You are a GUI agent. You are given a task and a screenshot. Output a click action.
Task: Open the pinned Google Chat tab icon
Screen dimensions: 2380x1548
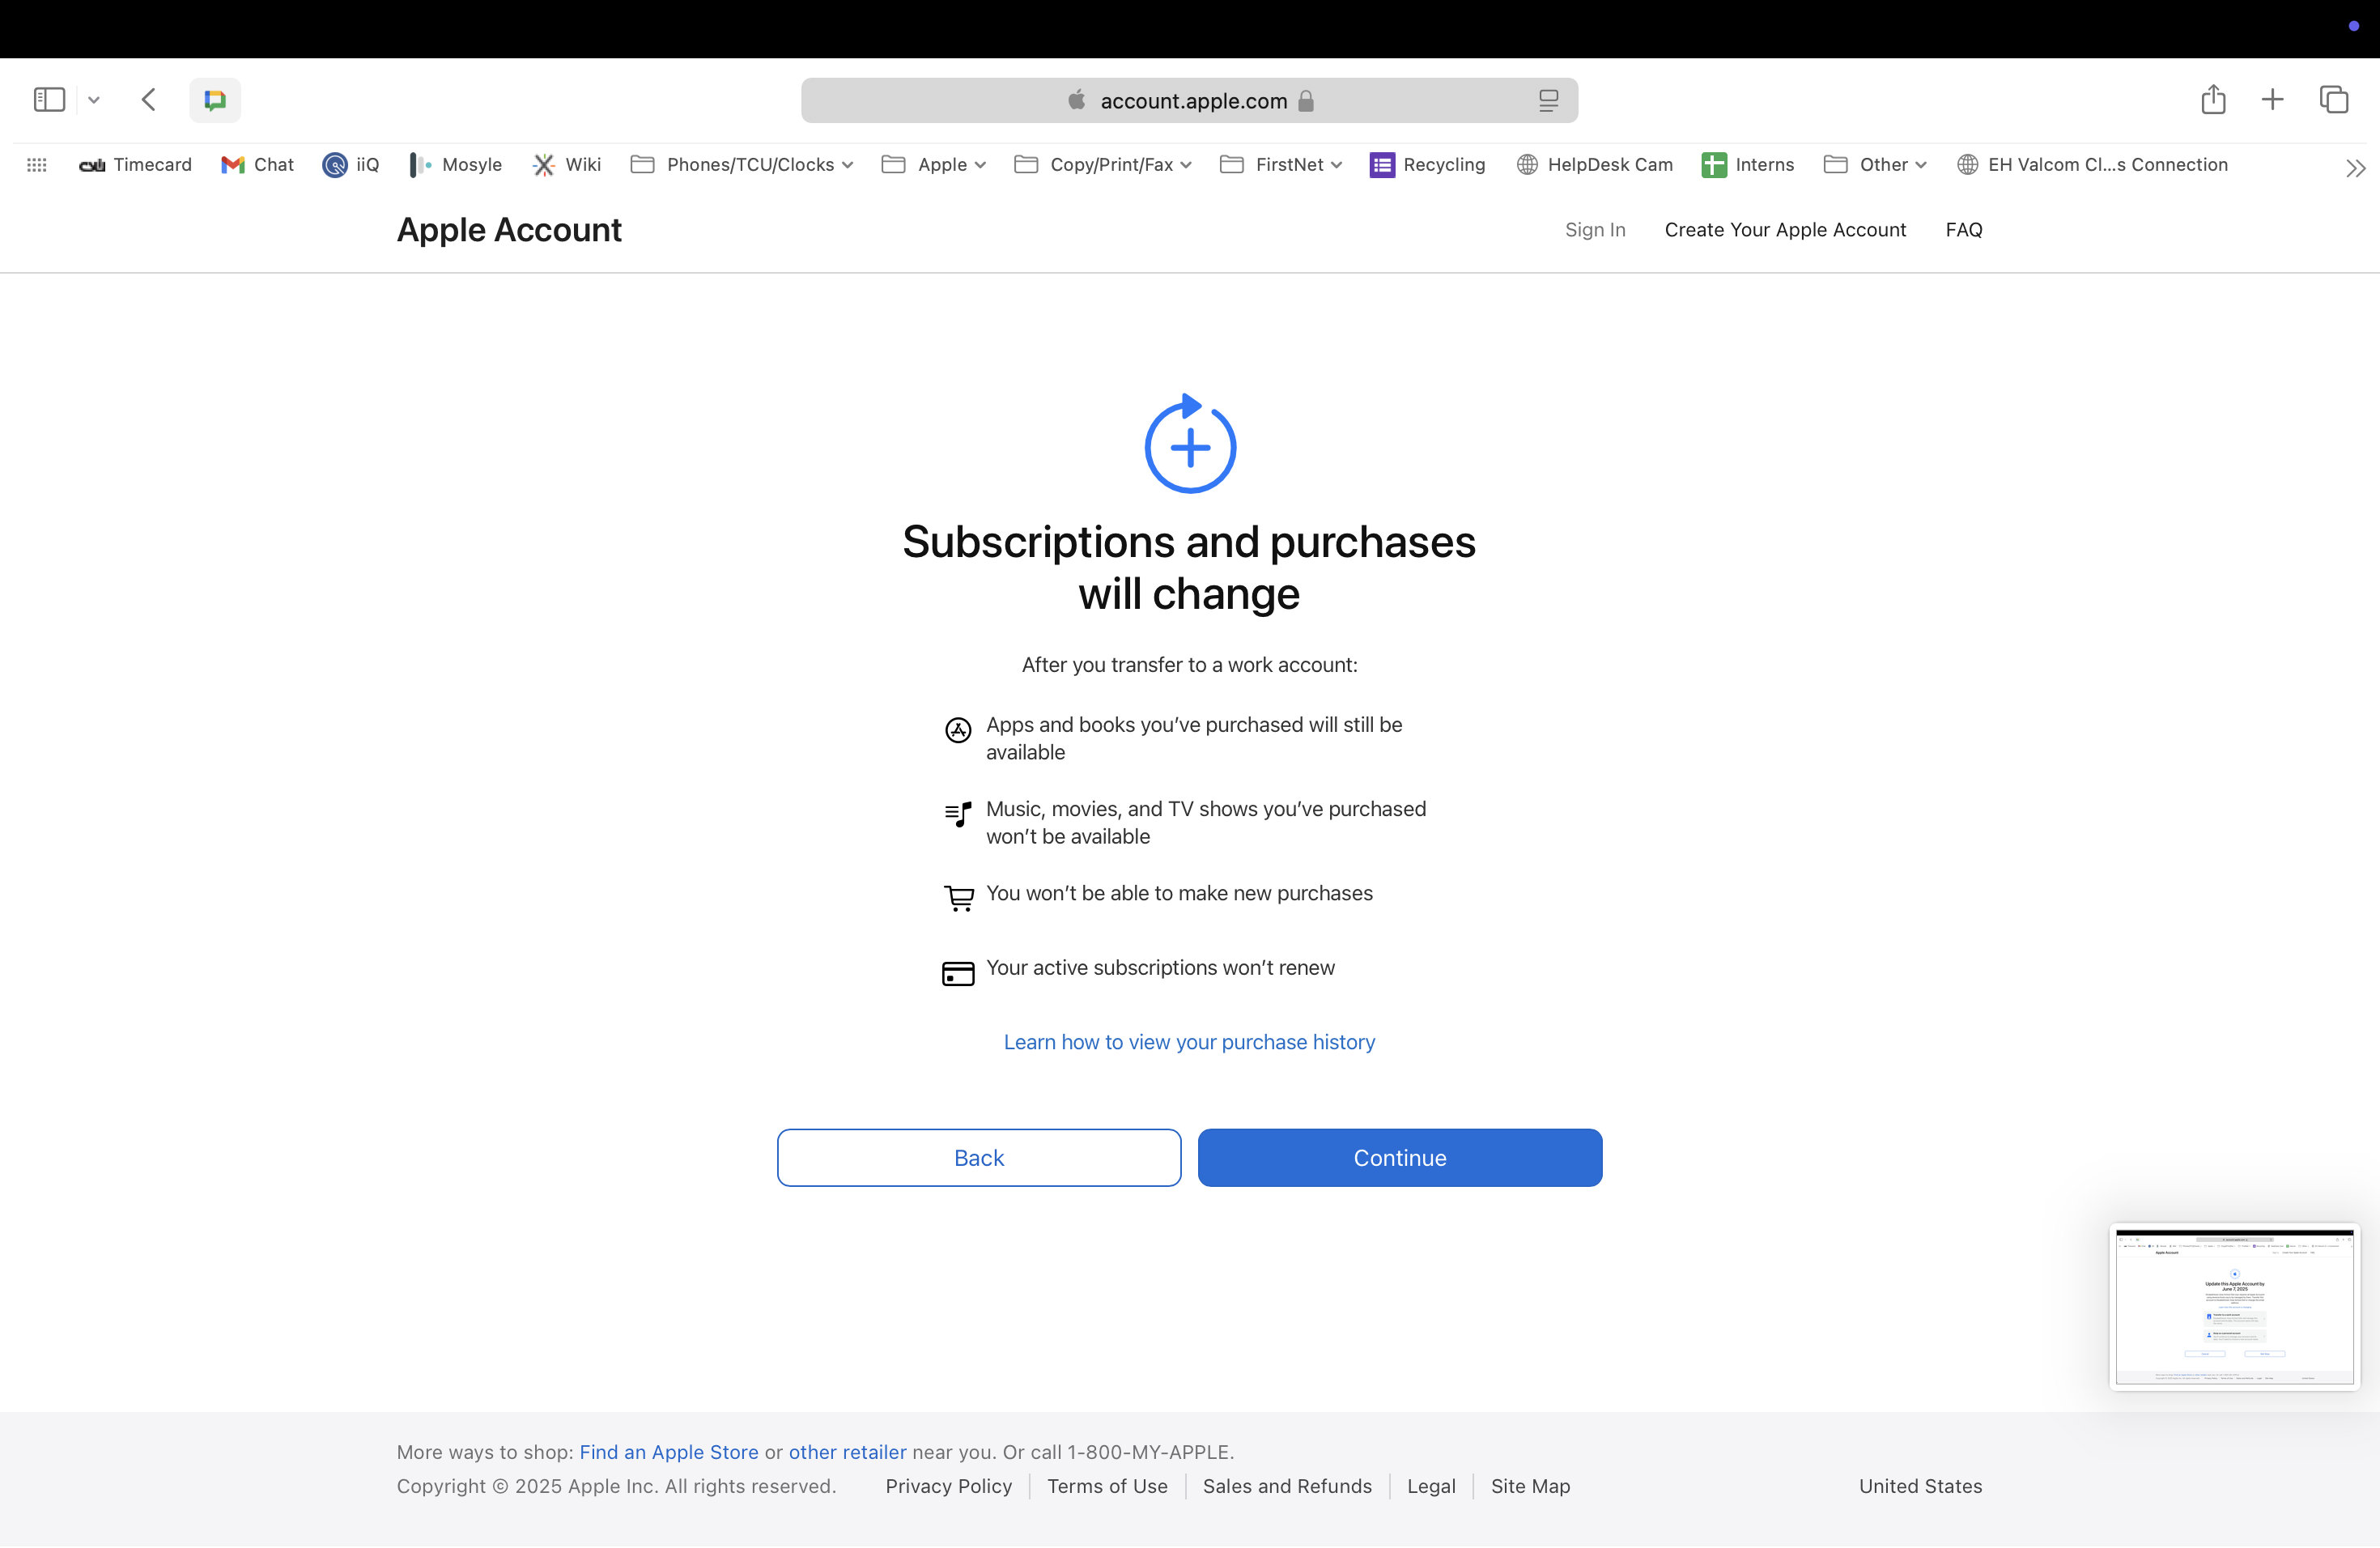[215, 100]
